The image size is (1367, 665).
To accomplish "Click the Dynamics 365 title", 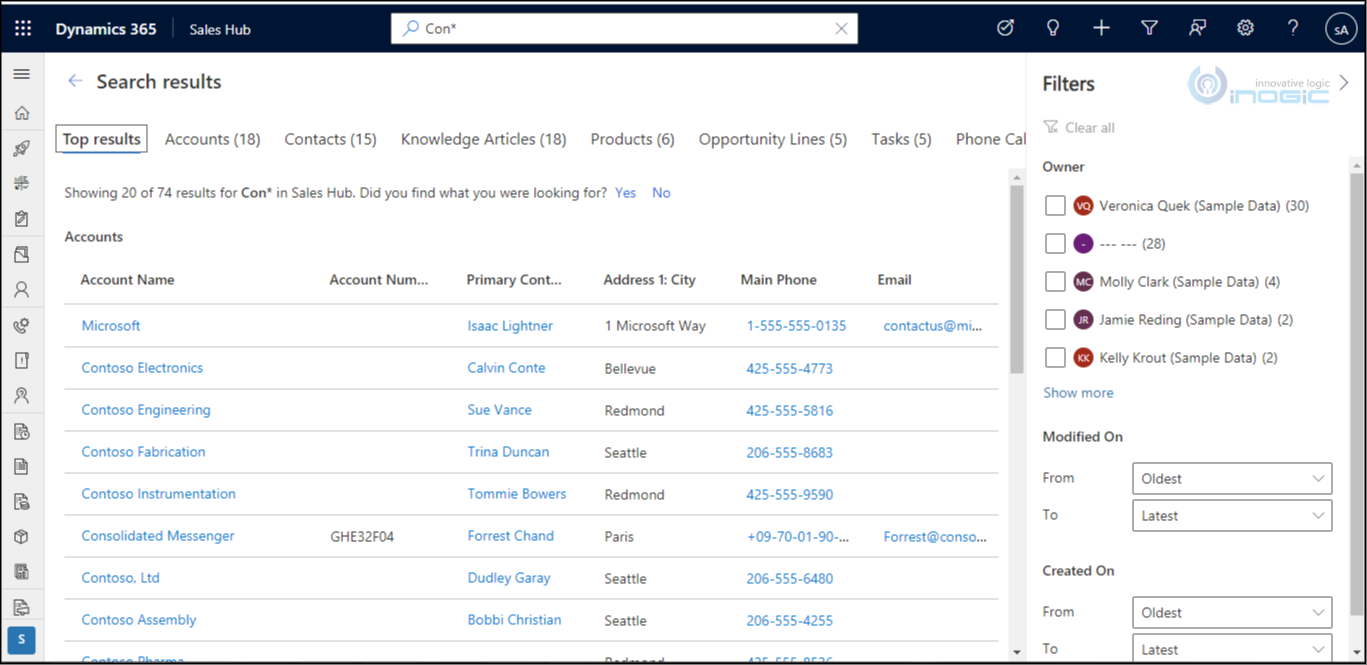I will [106, 29].
